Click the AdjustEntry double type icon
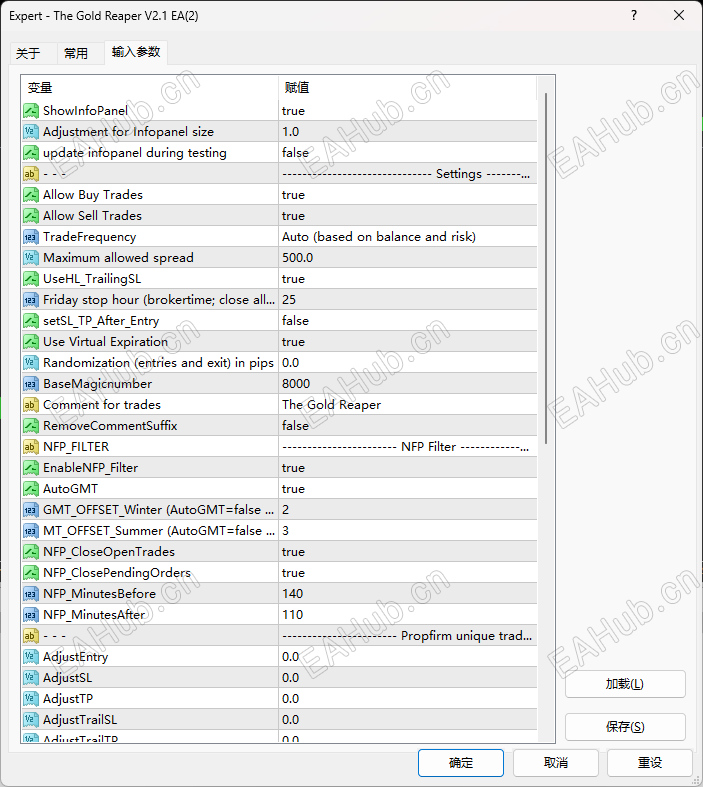This screenshot has height=787, width=703. pyautogui.click(x=31, y=657)
